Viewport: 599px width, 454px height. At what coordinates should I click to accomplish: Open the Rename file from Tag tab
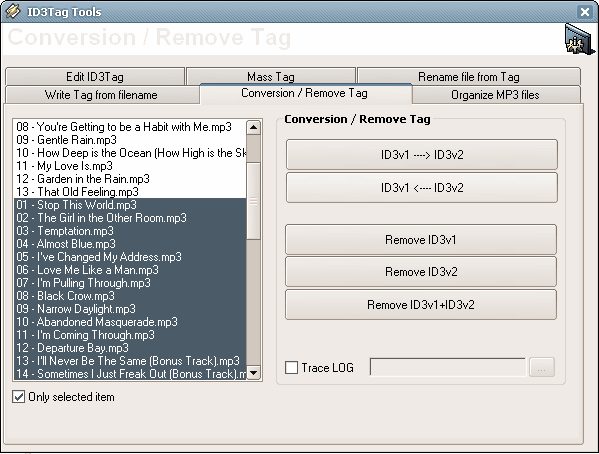click(469, 76)
